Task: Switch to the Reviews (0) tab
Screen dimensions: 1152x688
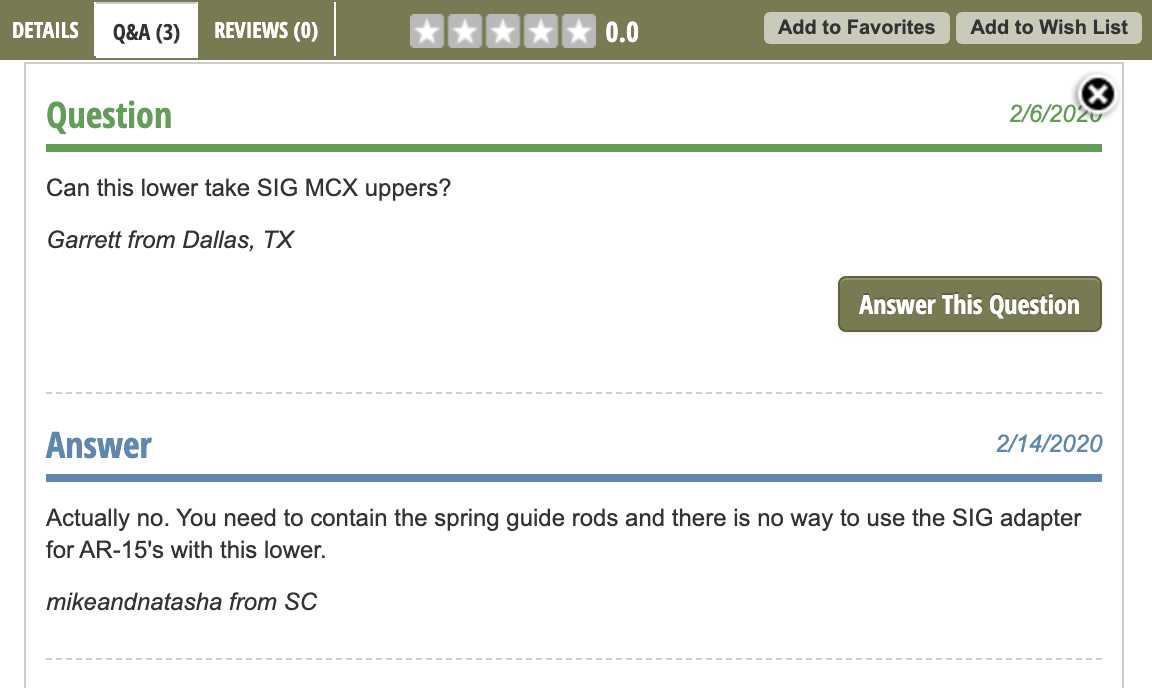Action: click(266, 31)
